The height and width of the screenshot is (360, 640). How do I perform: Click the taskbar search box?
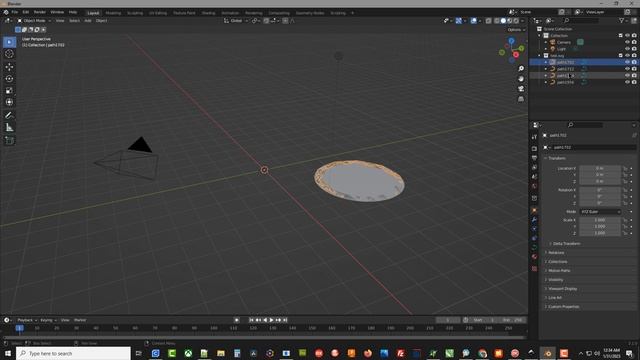73,353
